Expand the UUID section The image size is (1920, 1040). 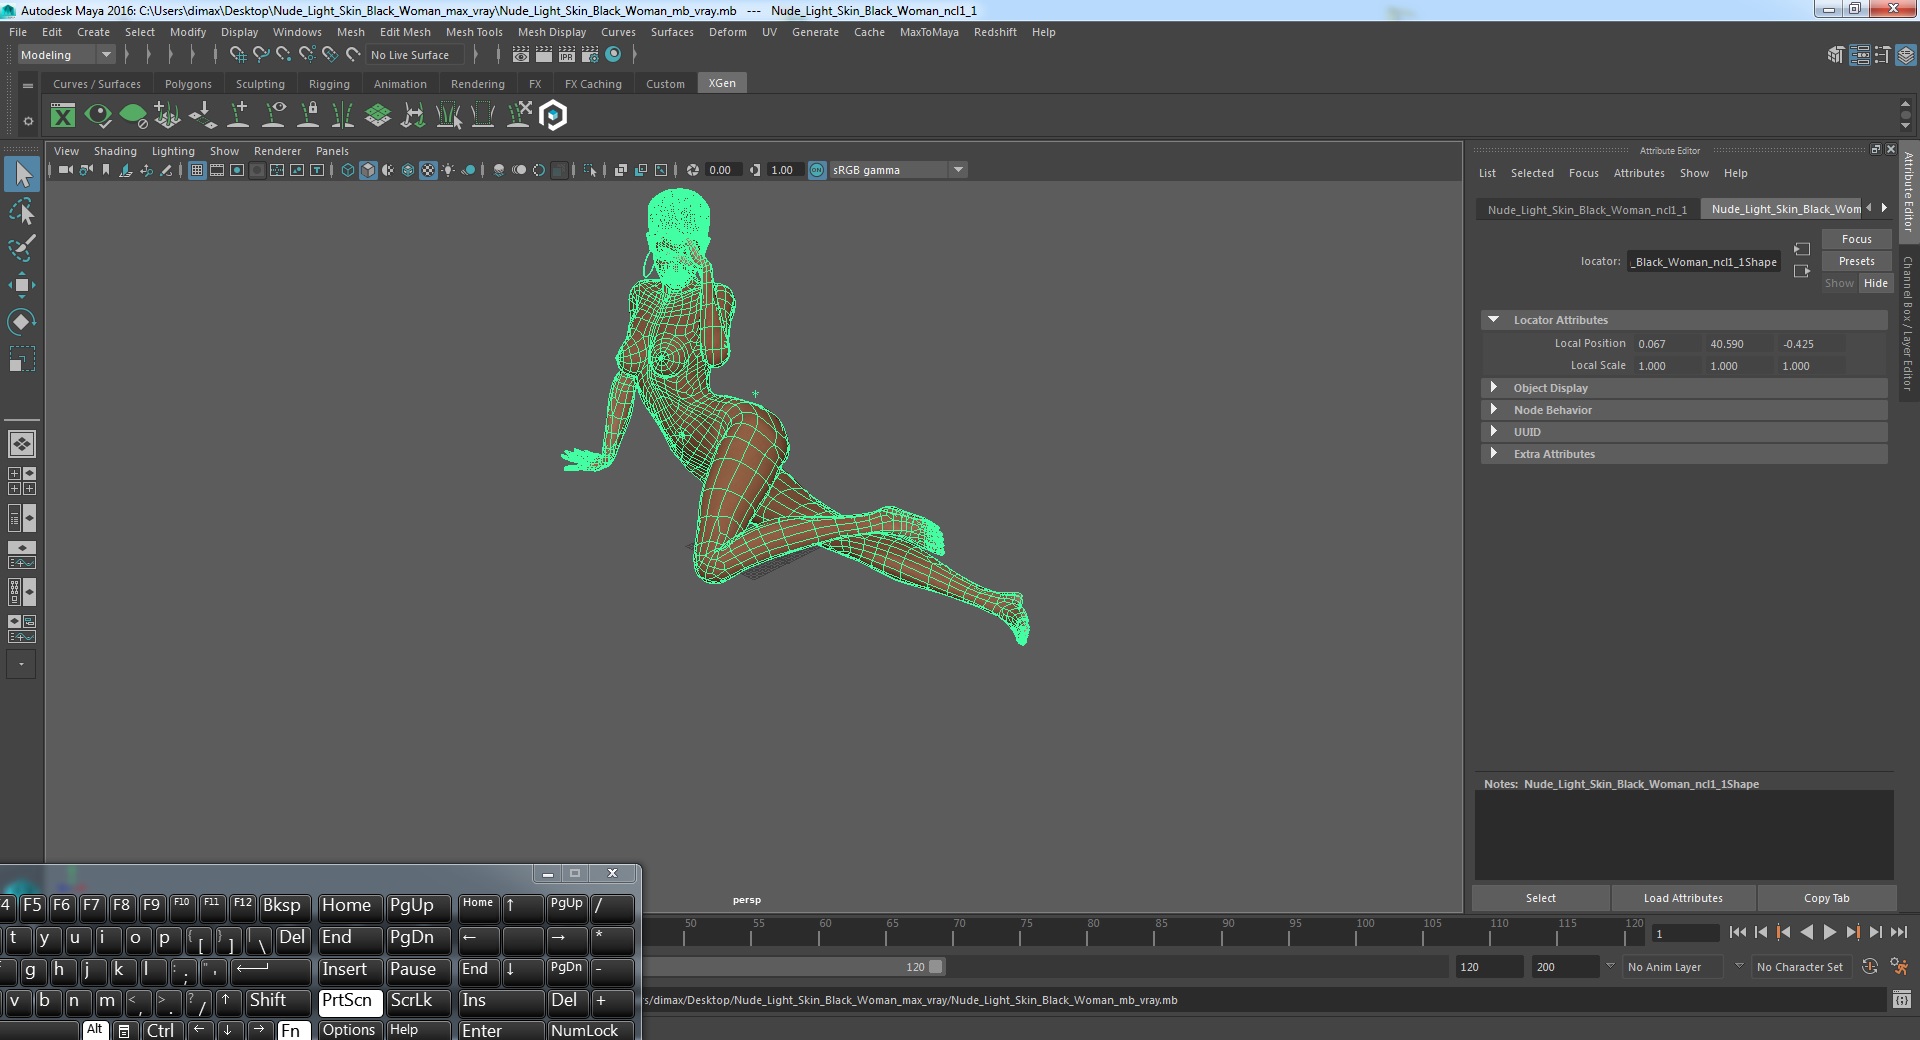click(1494, 432)
